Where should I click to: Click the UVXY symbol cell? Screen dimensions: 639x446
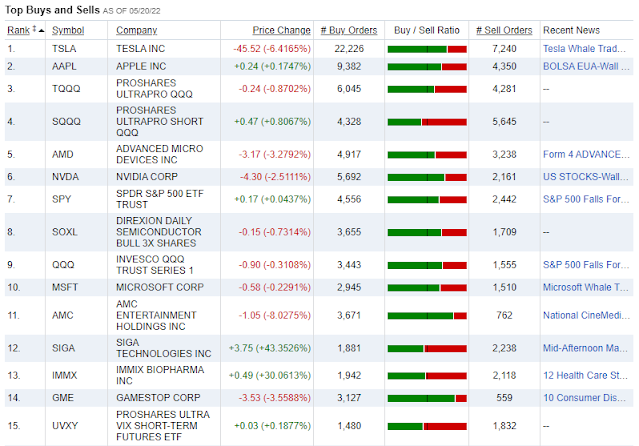65,426
